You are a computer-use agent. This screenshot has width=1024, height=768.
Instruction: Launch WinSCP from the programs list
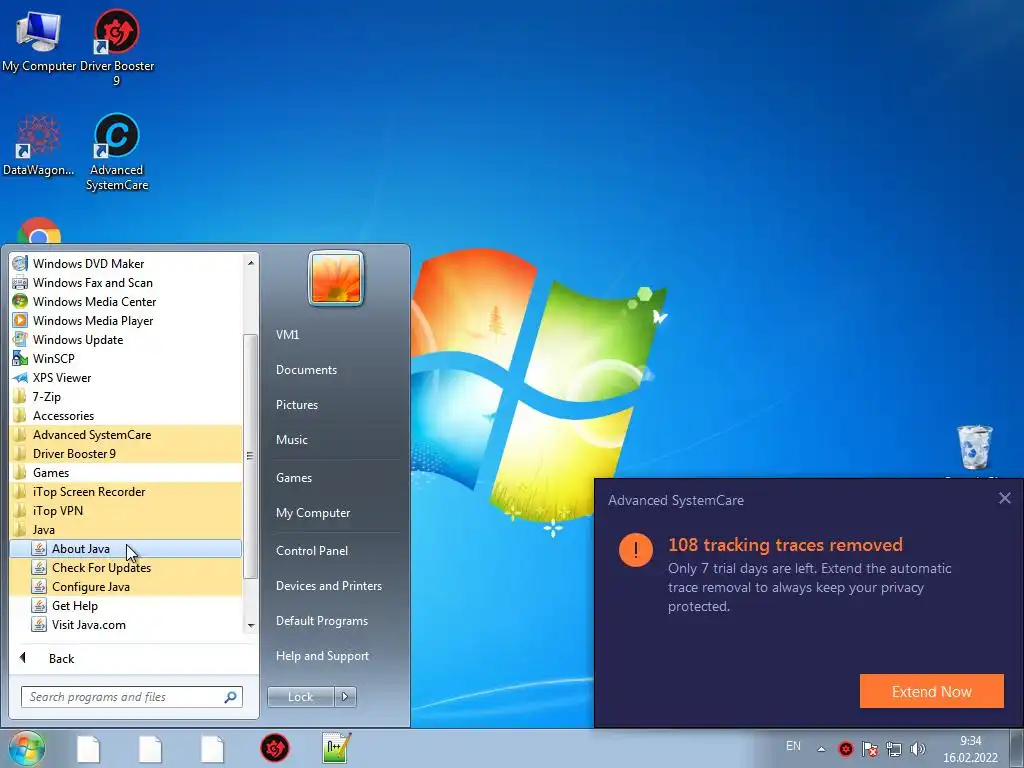coord(125,359)
